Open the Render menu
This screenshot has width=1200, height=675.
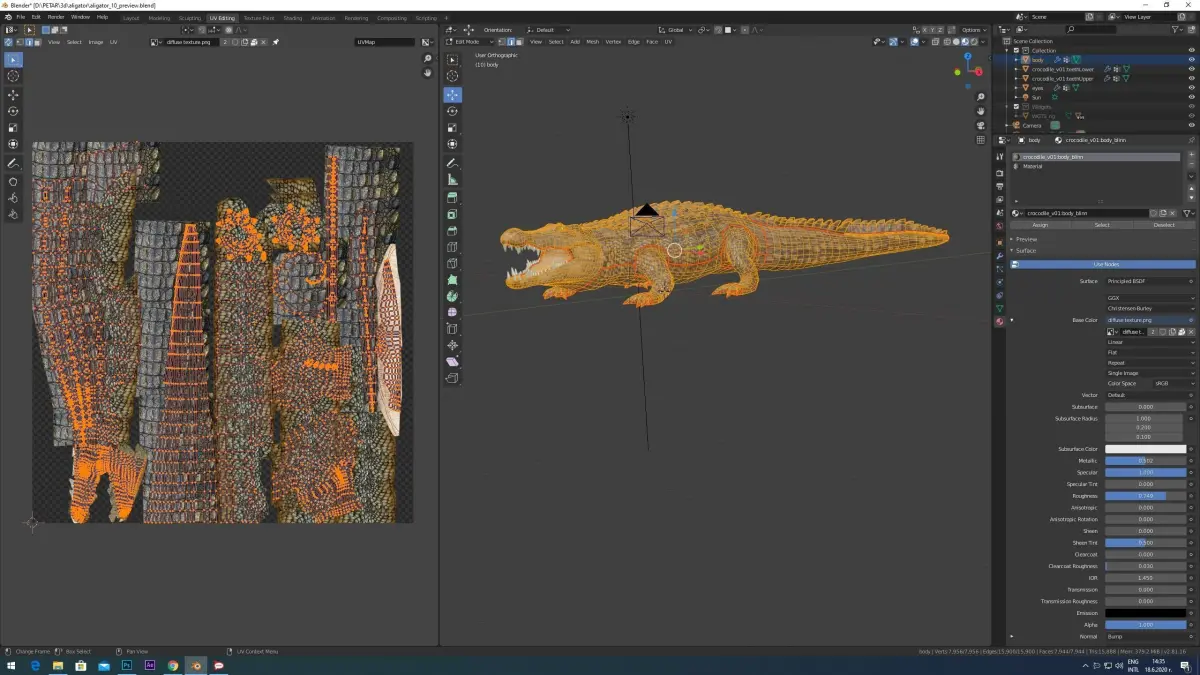(x=56, y=17)
